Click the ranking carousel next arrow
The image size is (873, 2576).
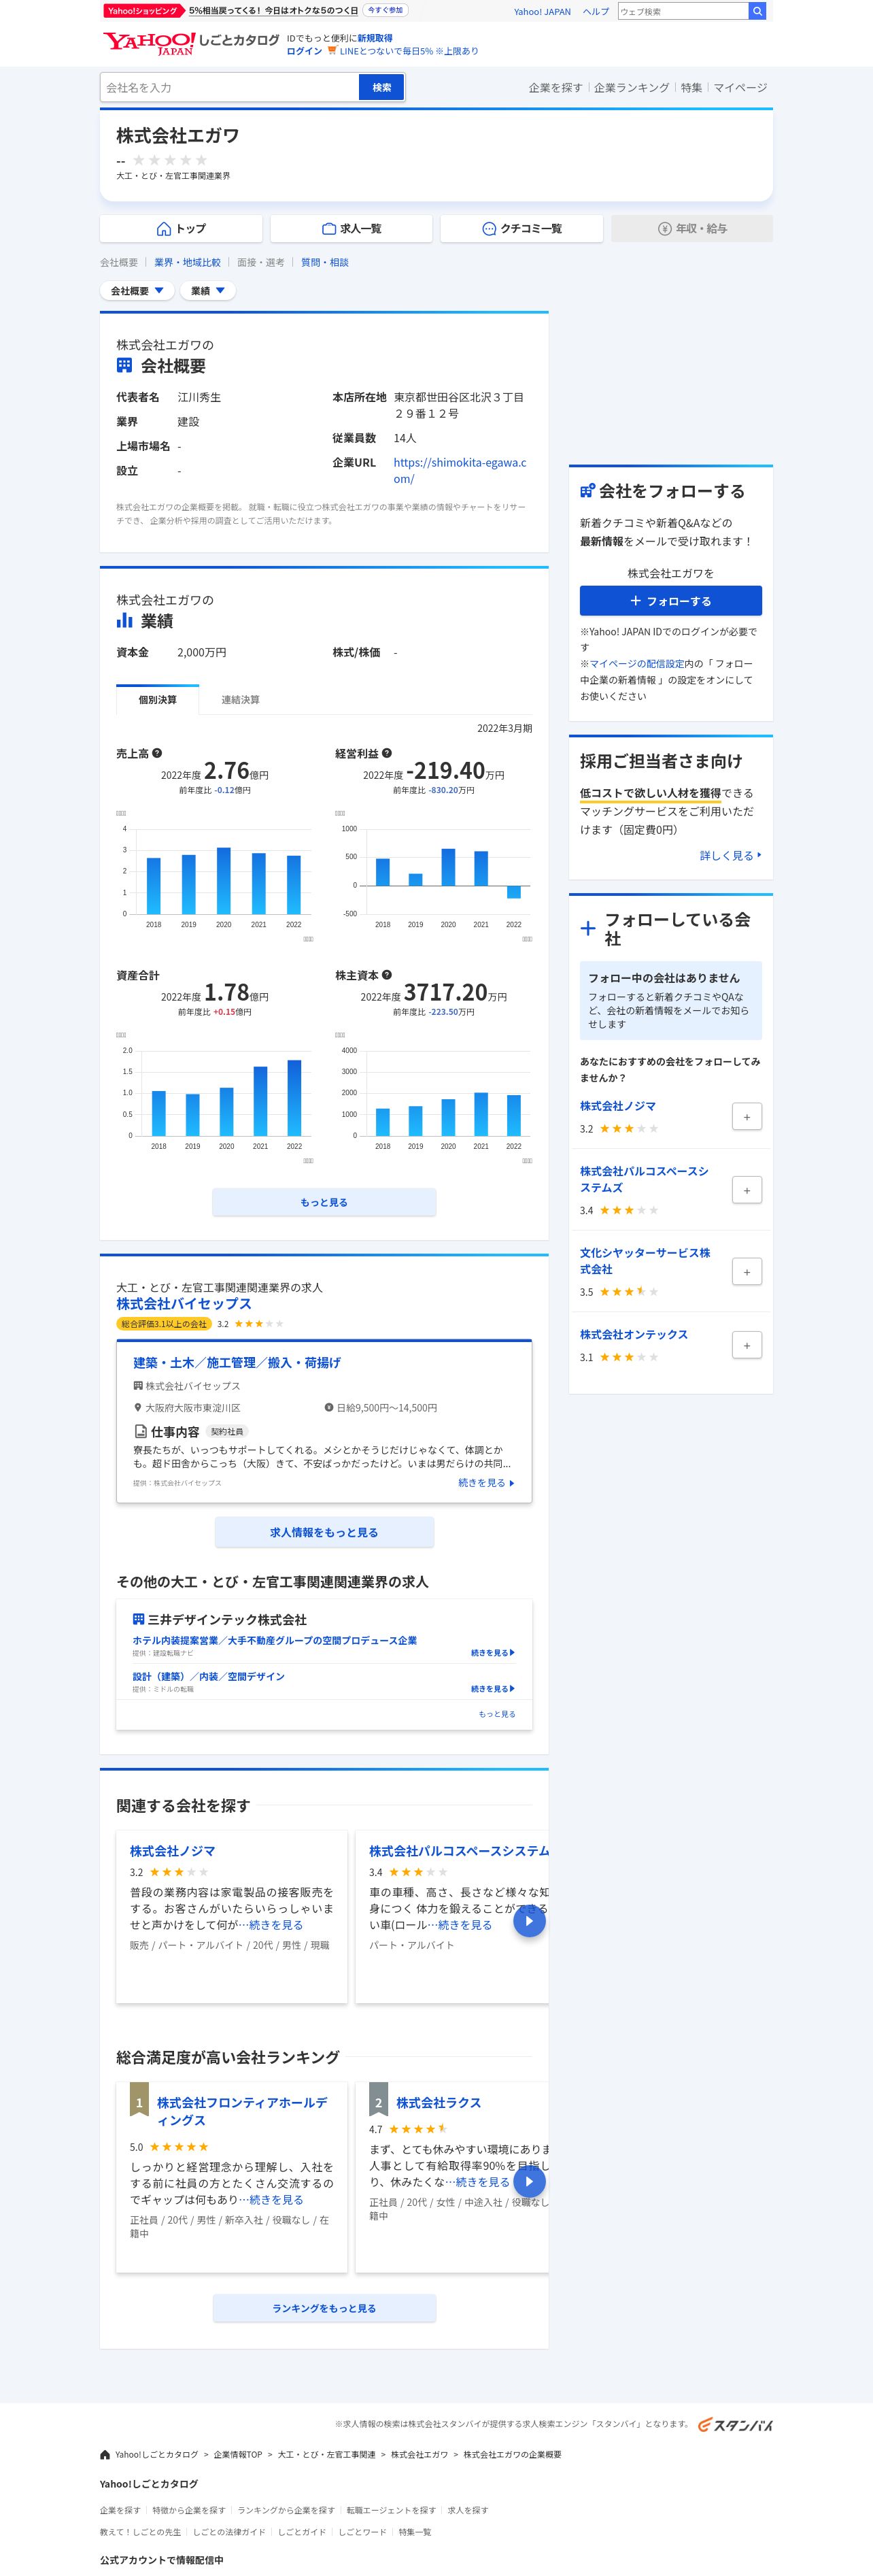[529, 2182]
